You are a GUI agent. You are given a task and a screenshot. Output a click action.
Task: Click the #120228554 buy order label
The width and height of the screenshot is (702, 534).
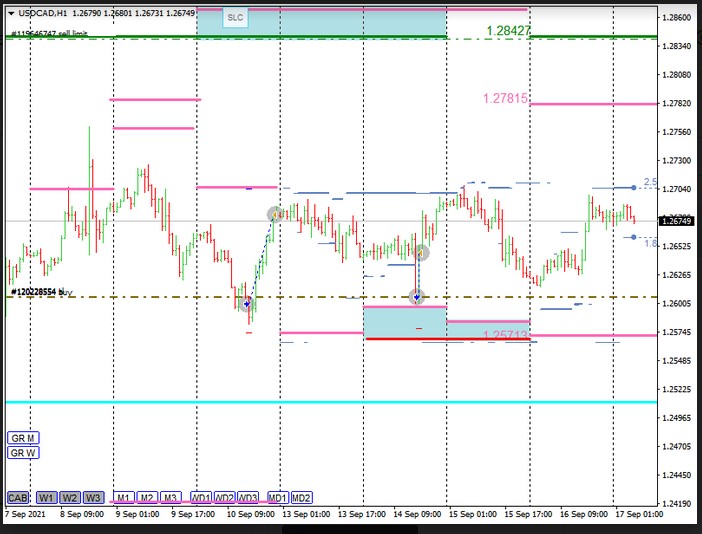tap(41, 292)
